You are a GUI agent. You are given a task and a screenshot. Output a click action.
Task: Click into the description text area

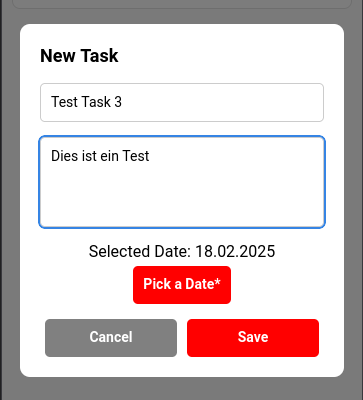(x=182, y=182)
